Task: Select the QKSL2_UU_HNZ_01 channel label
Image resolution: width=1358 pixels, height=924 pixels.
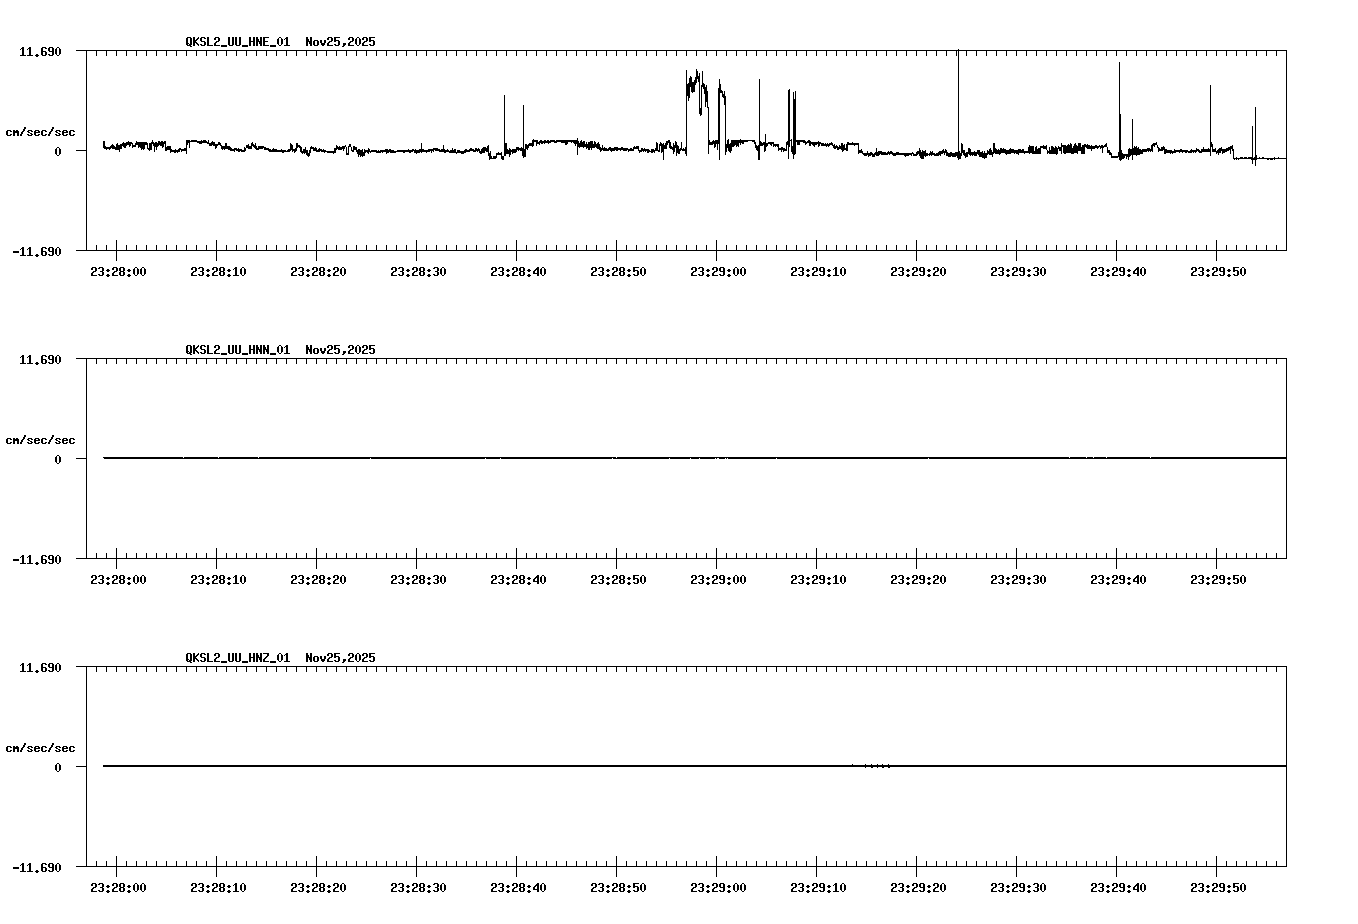Action: pyautogui.click(x=236, y=657)
